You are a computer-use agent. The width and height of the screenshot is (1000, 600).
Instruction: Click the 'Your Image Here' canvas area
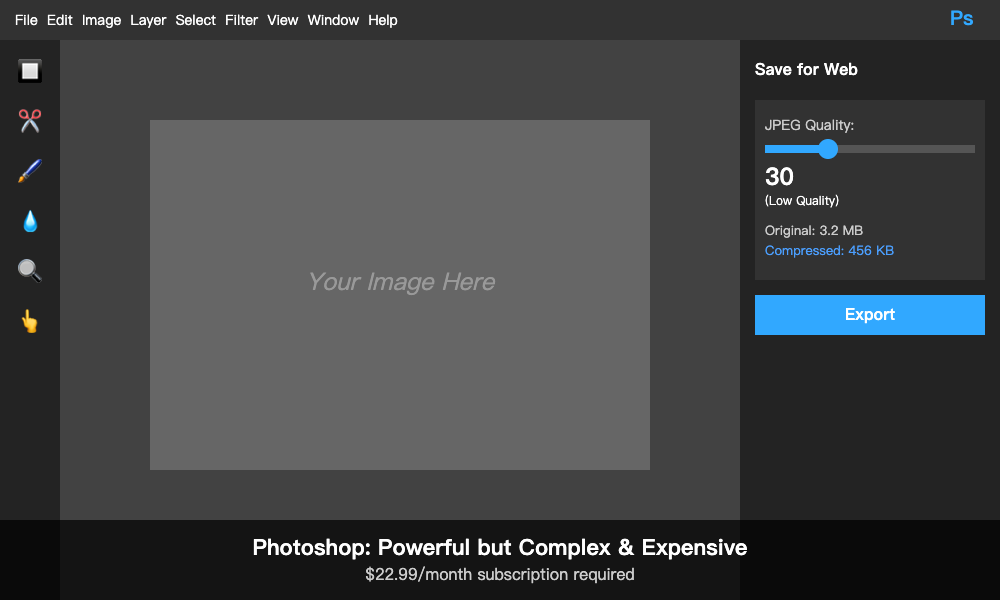(400, 295)
